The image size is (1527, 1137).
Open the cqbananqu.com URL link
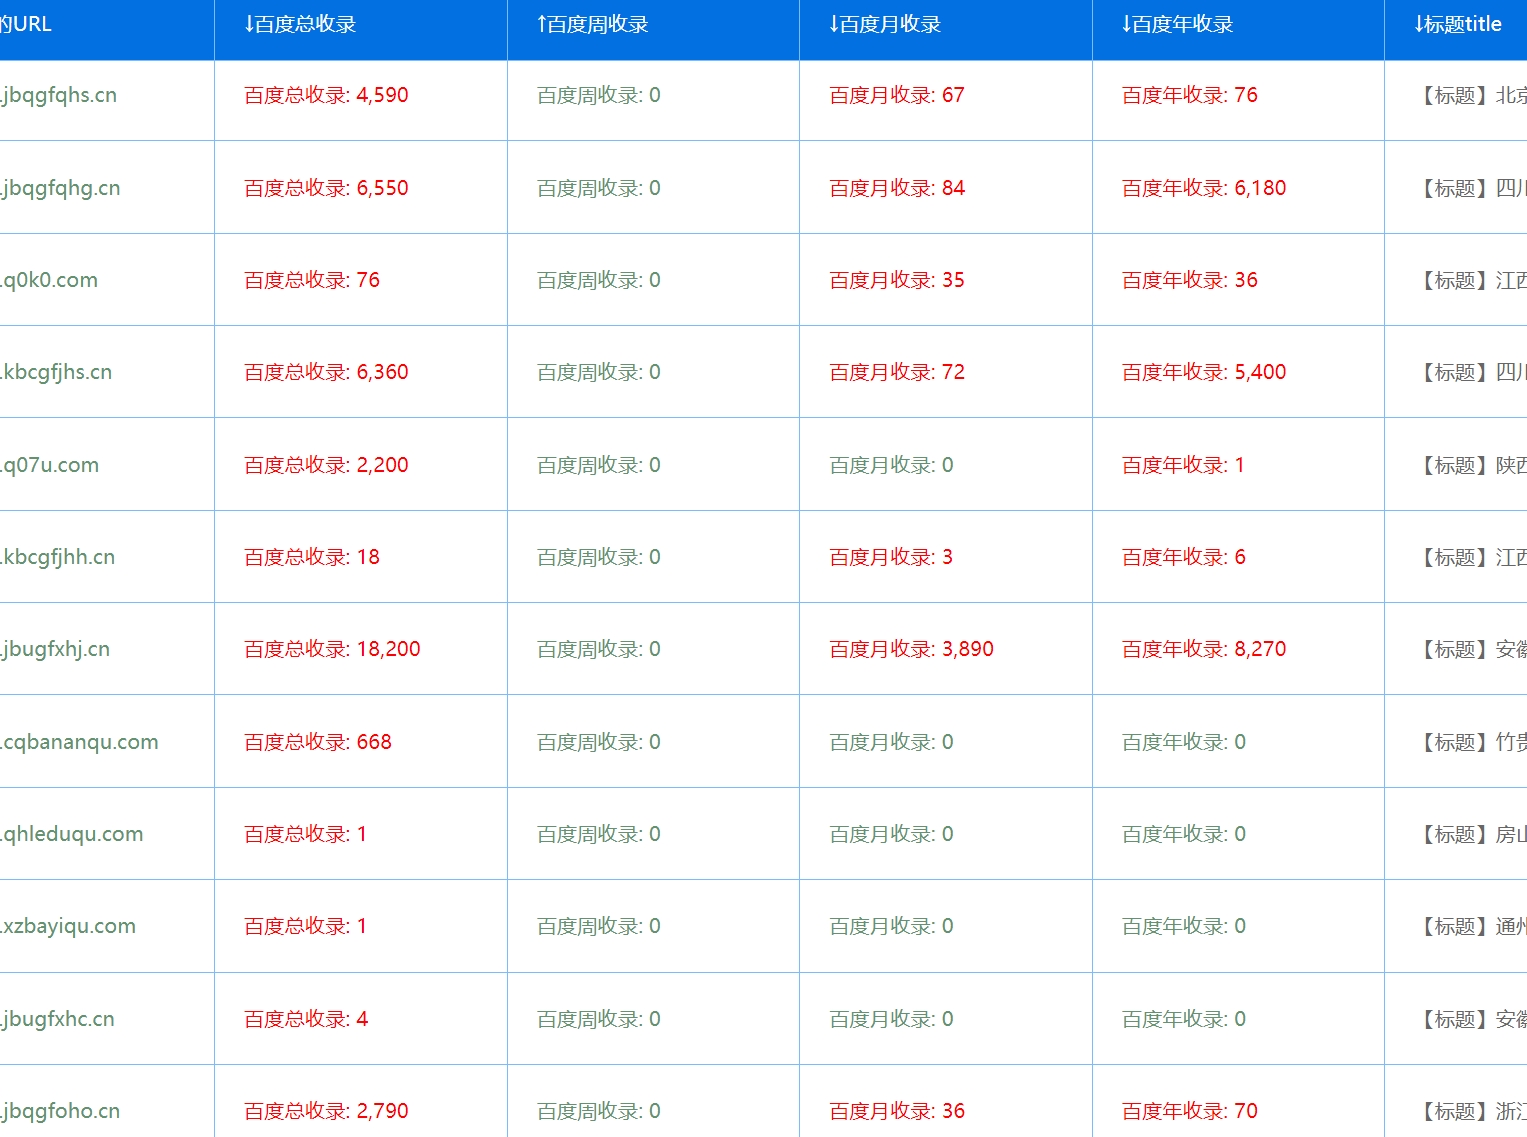(79, 742)
